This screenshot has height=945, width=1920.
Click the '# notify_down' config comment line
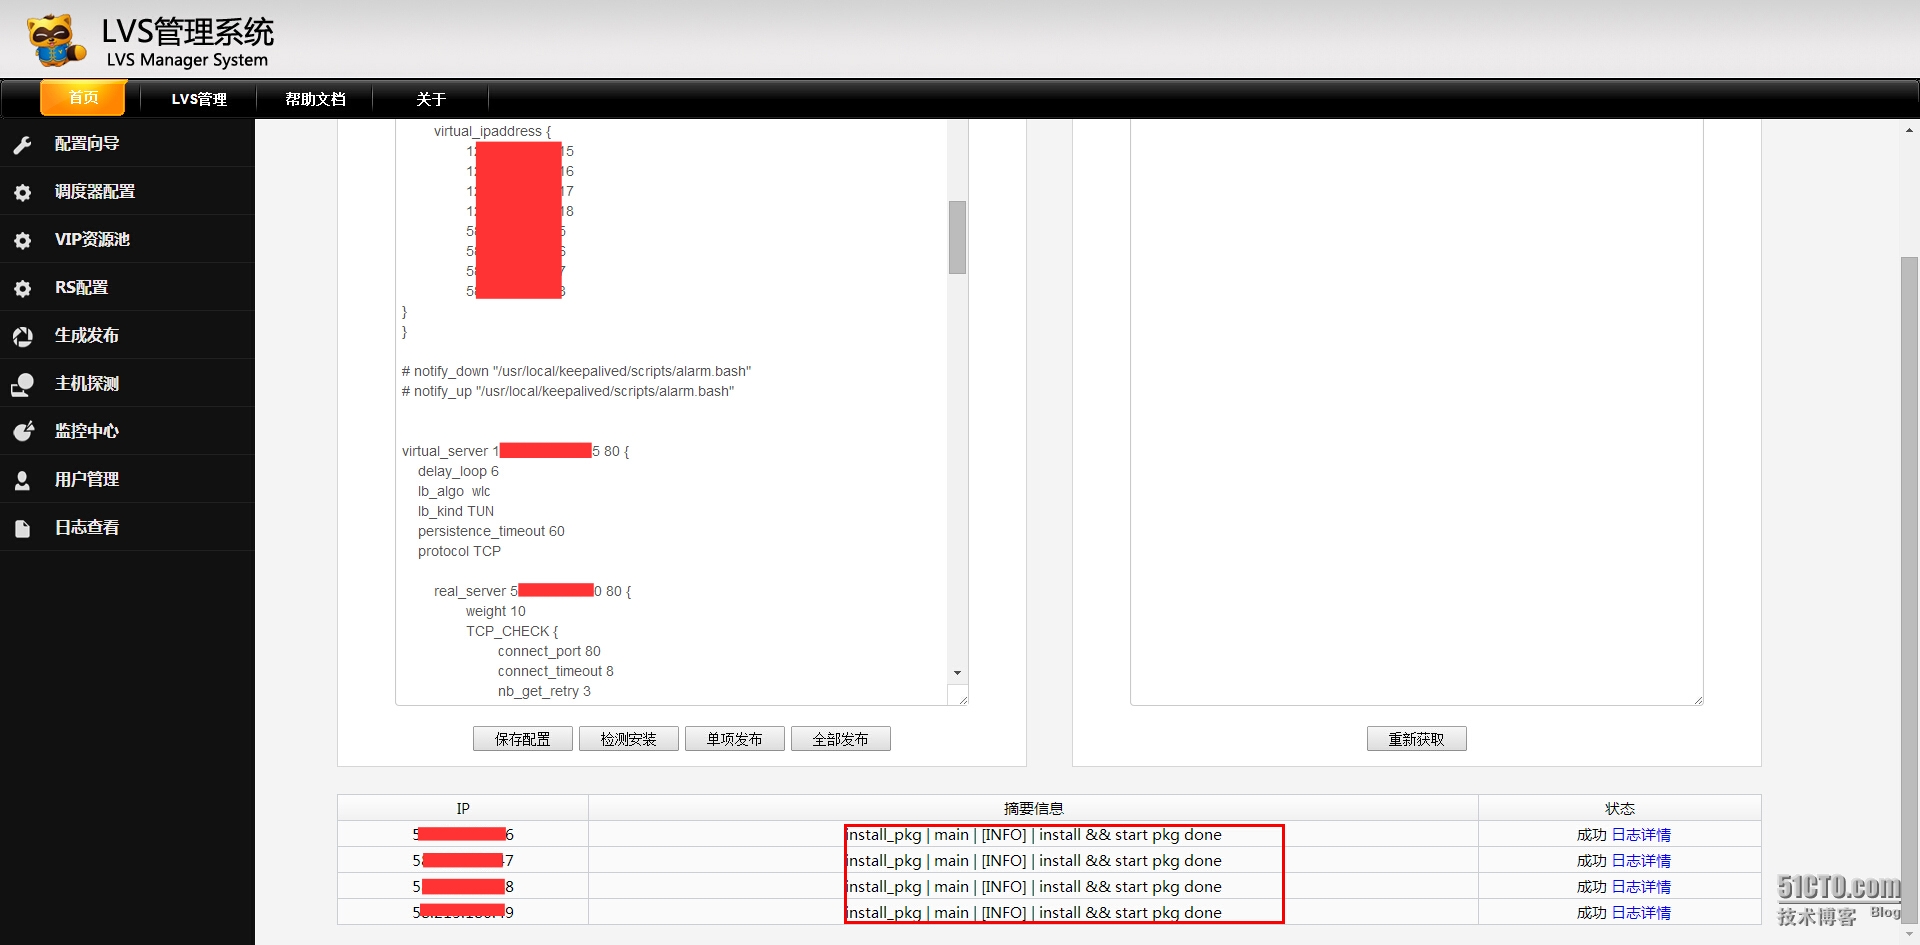coord(576,371)
